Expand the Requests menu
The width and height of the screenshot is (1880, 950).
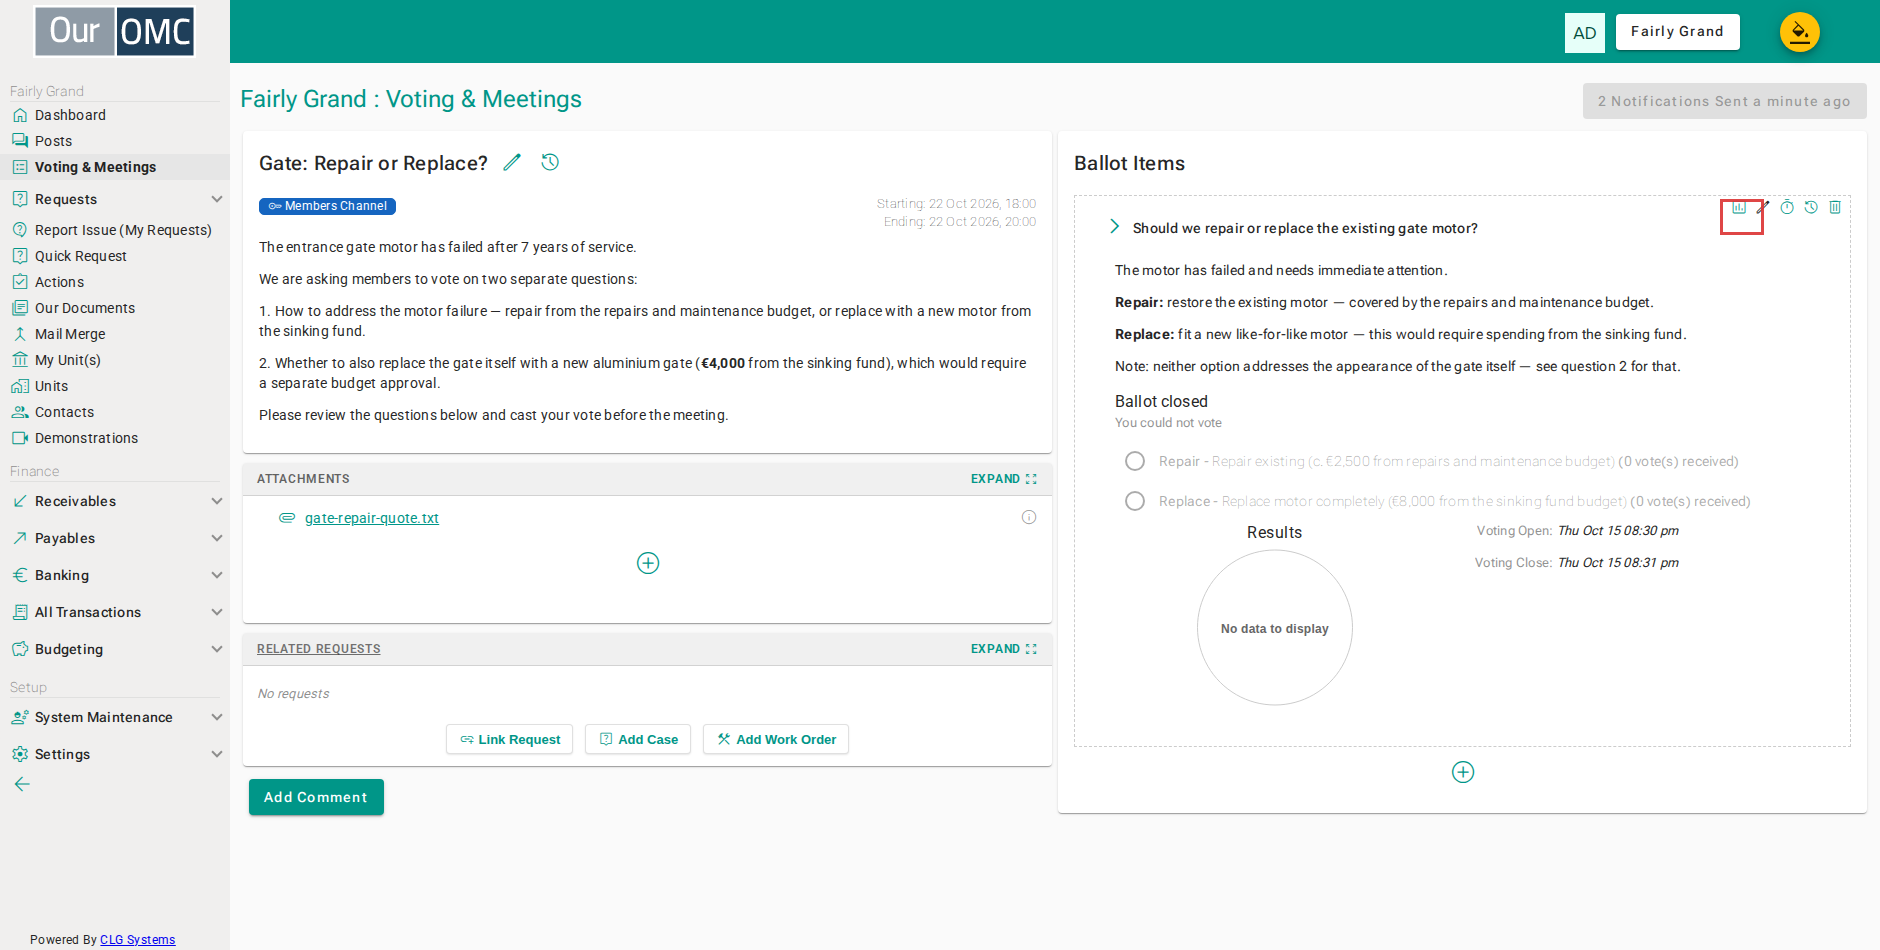(x=115, y=199)
